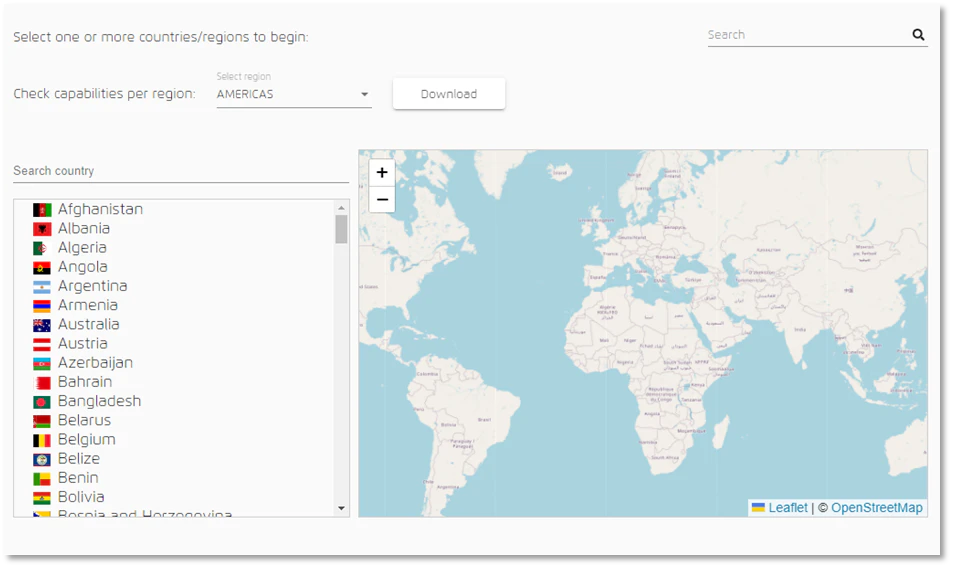Focus the Search country input field
The height and width of the screenshot is (568, 953).
[x=181, y=171]
